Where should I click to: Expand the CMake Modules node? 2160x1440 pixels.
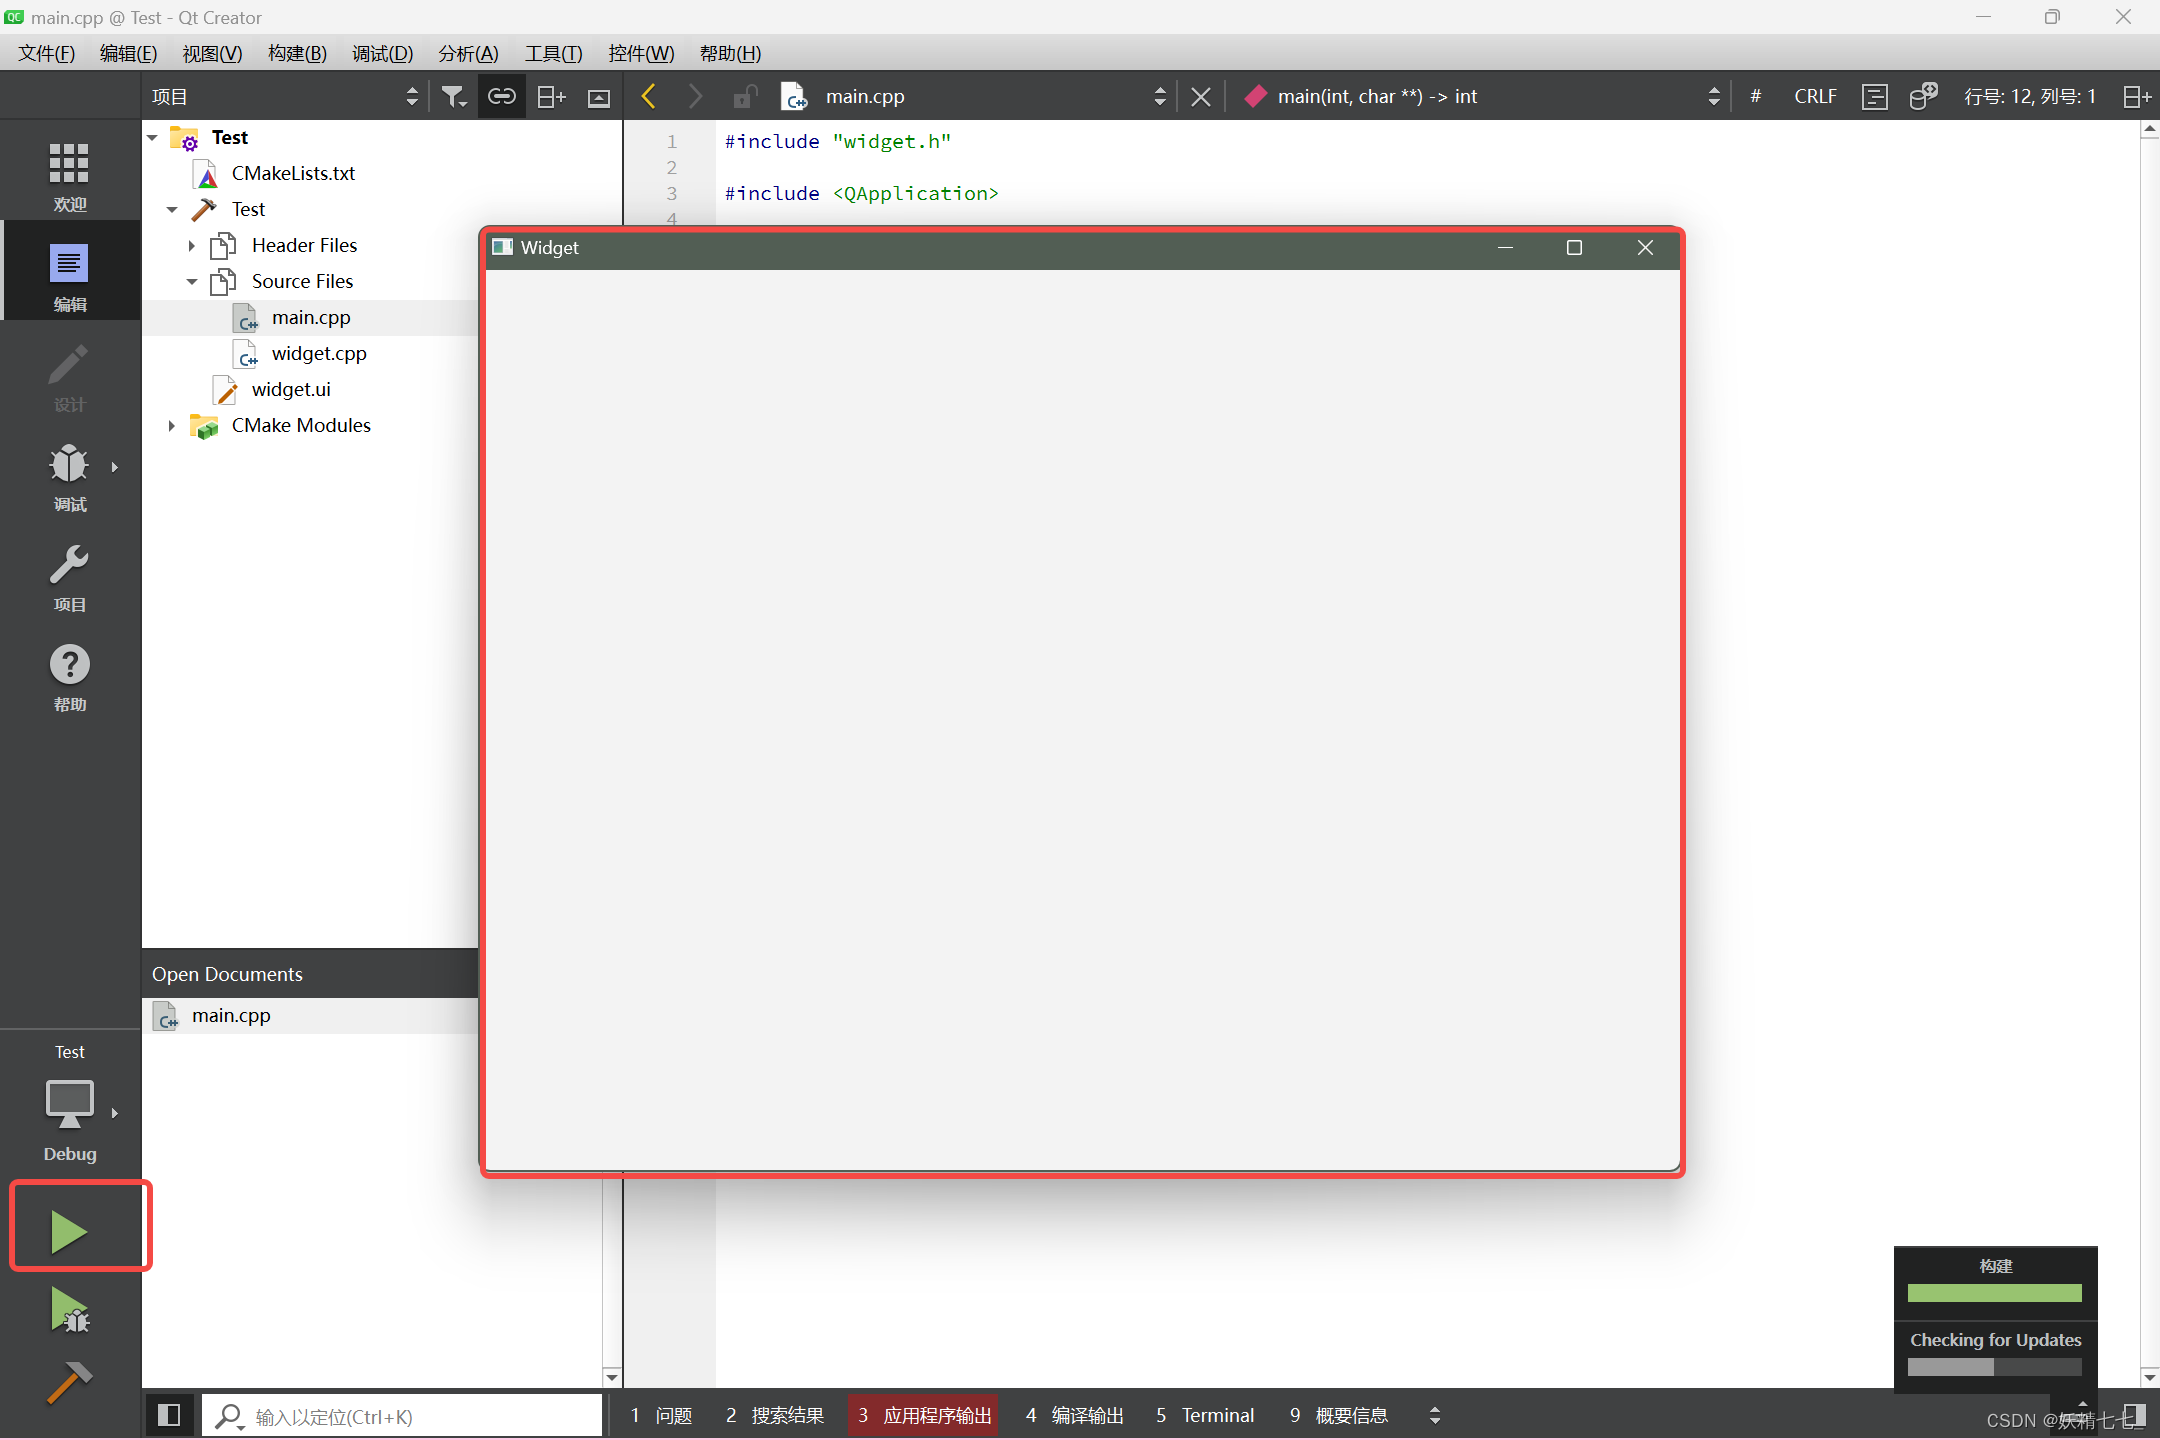(172, 425)
